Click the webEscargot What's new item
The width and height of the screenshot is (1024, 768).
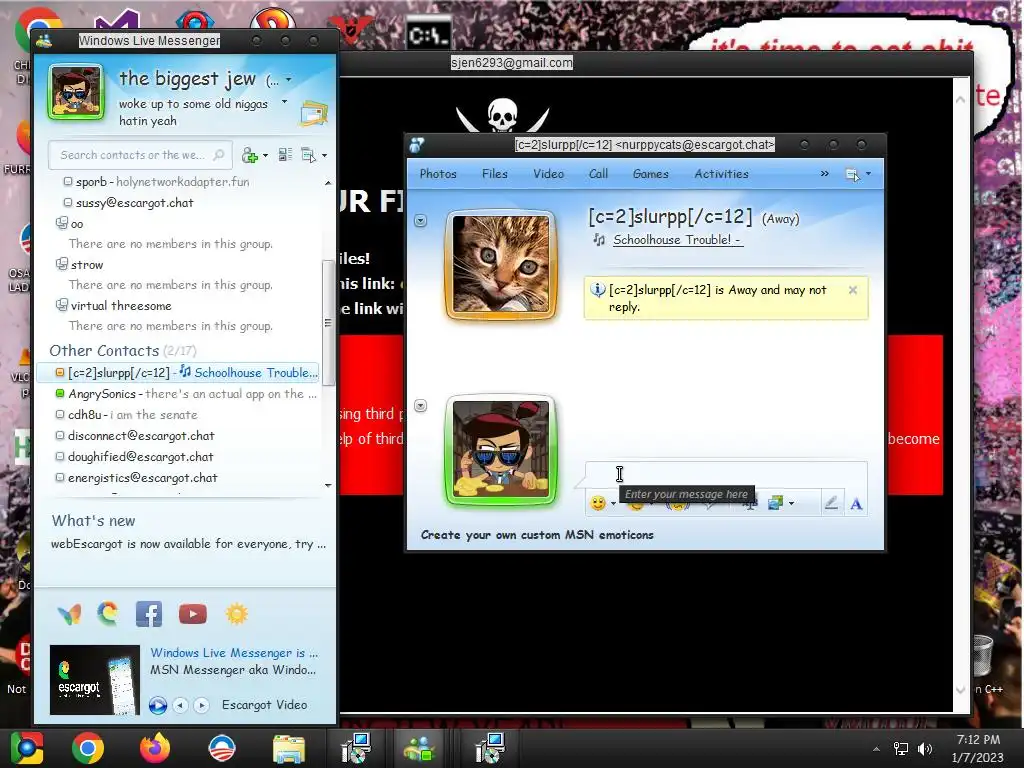click(x=188, y=544)
